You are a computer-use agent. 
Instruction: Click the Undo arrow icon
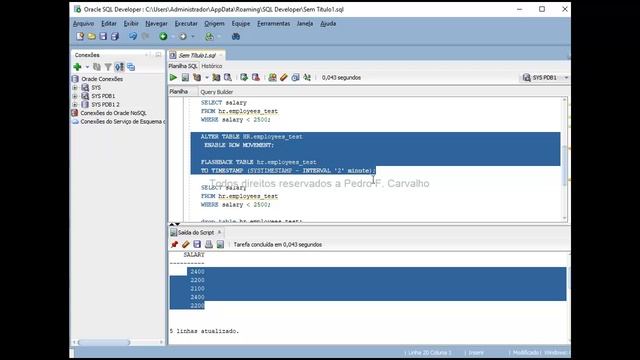tap(133, 36)
